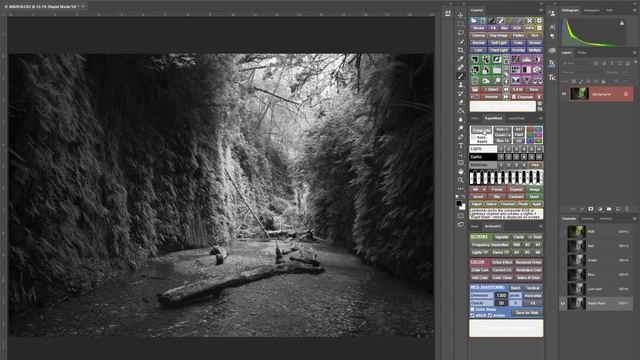Open the Histogram panel flyout menu
Image resolution: width=640 pixels, height=360 pixels.
click(635, 10)
